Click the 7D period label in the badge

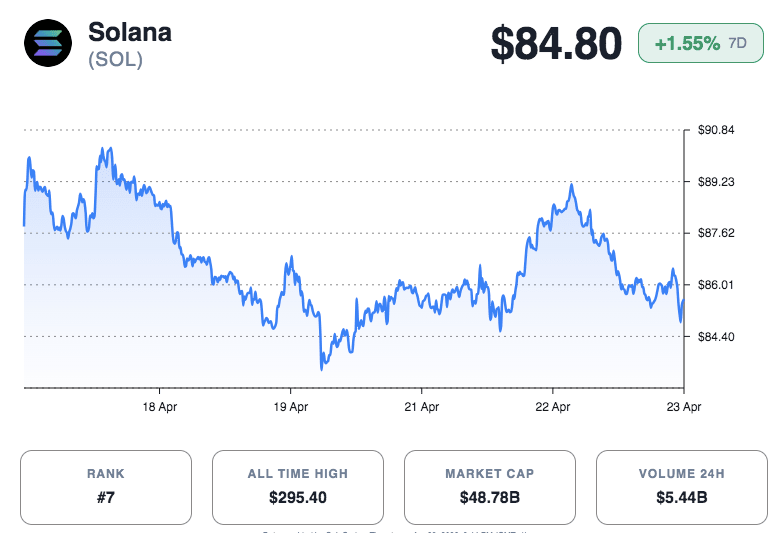coord(737,44)
